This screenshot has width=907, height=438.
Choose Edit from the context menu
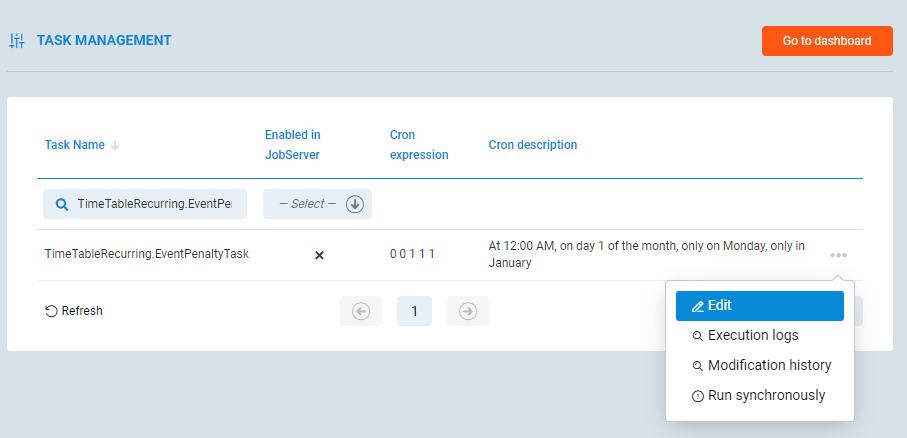(x=759, y=306)
